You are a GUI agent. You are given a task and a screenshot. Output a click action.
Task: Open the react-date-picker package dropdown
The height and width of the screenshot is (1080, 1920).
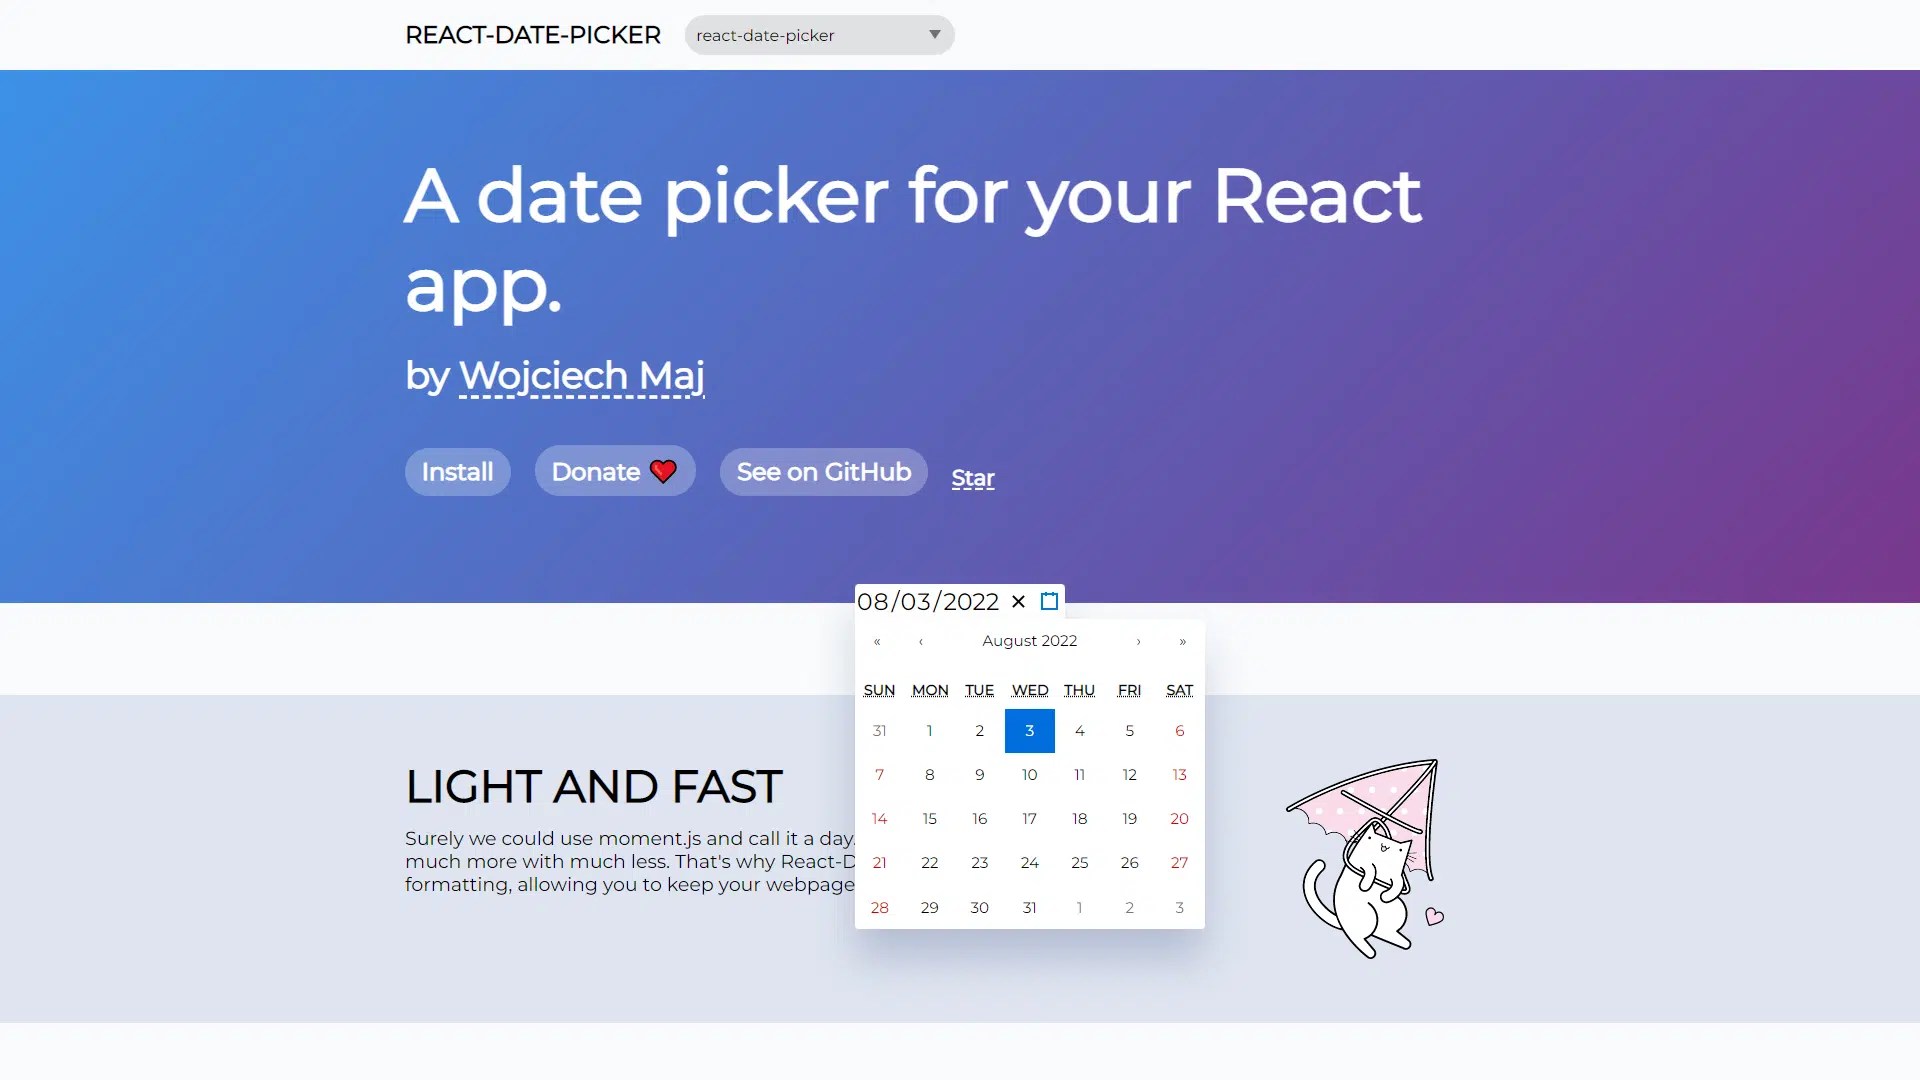tap(819, 35)
